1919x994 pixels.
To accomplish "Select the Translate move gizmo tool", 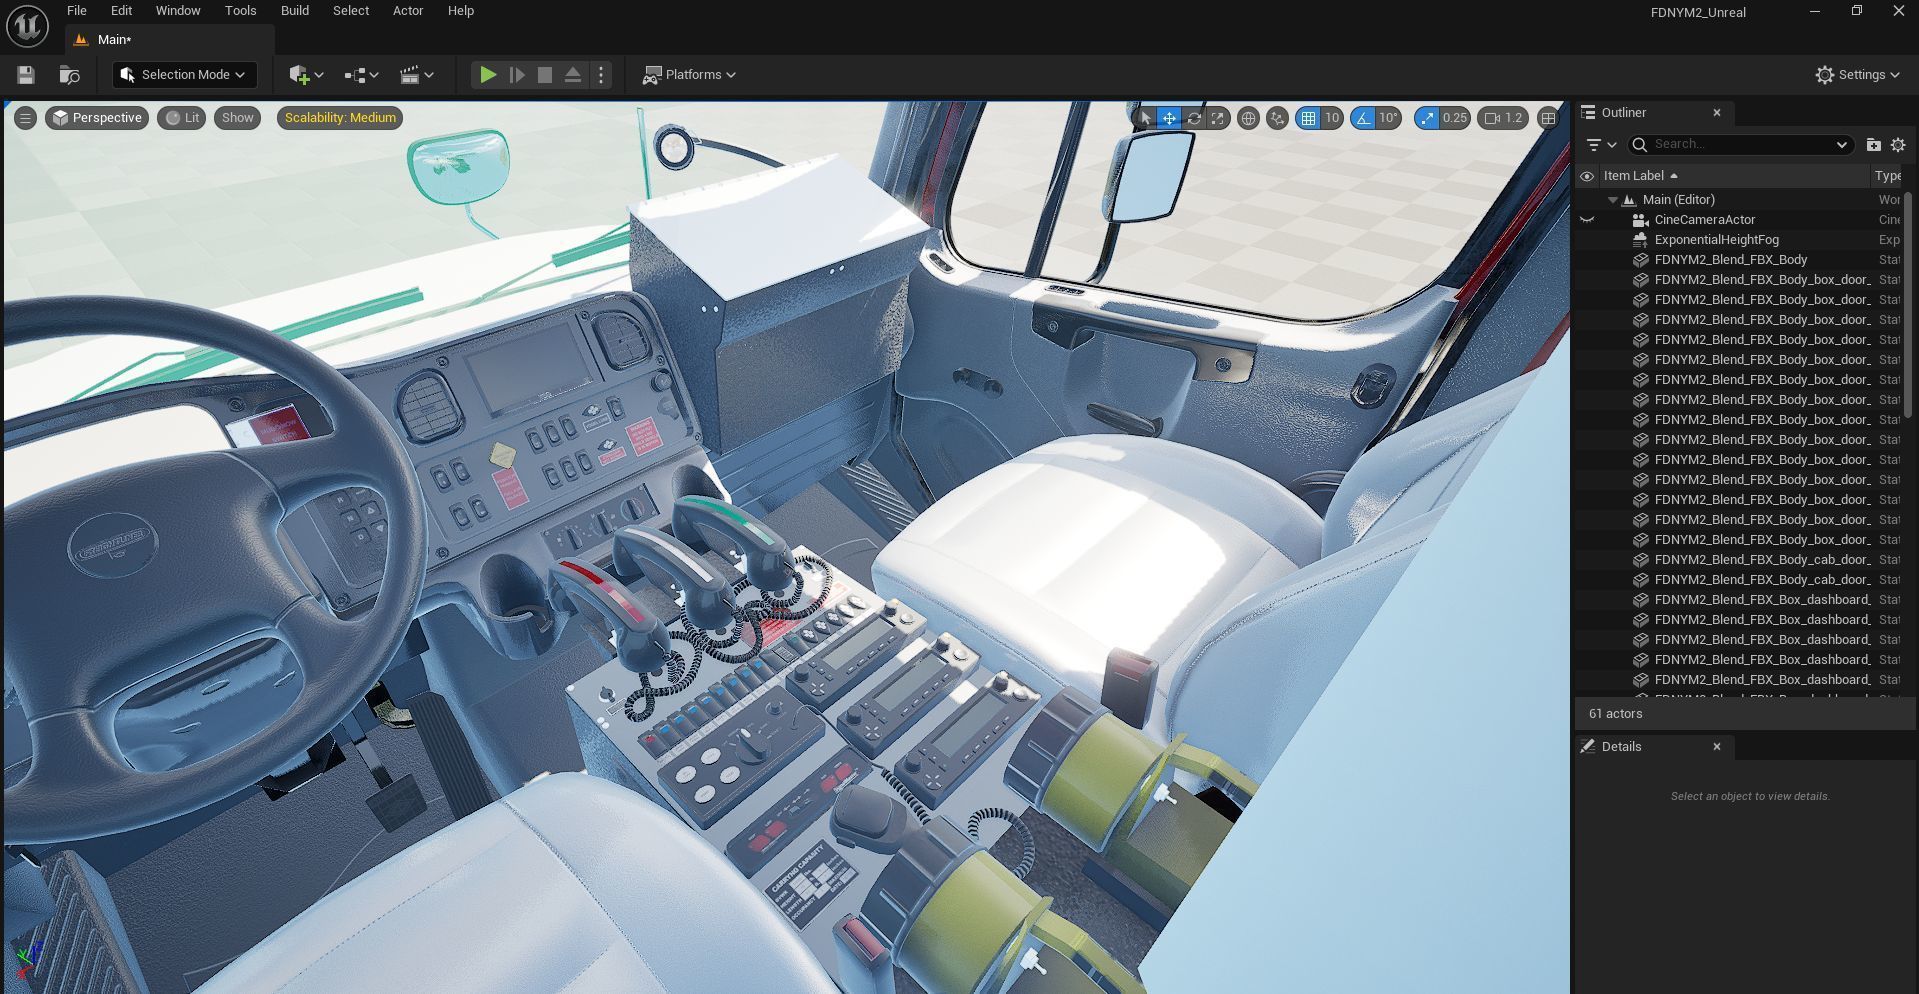I will pyautogui.click(x=1169, y=118).
